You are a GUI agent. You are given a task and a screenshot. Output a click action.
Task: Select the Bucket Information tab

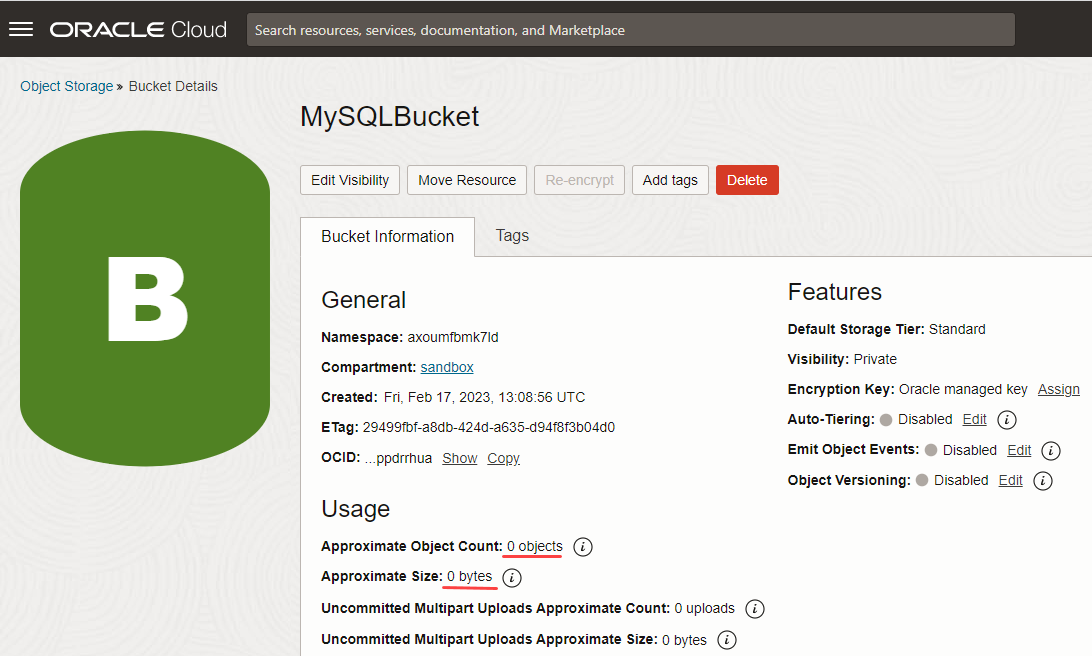[387, 236]
